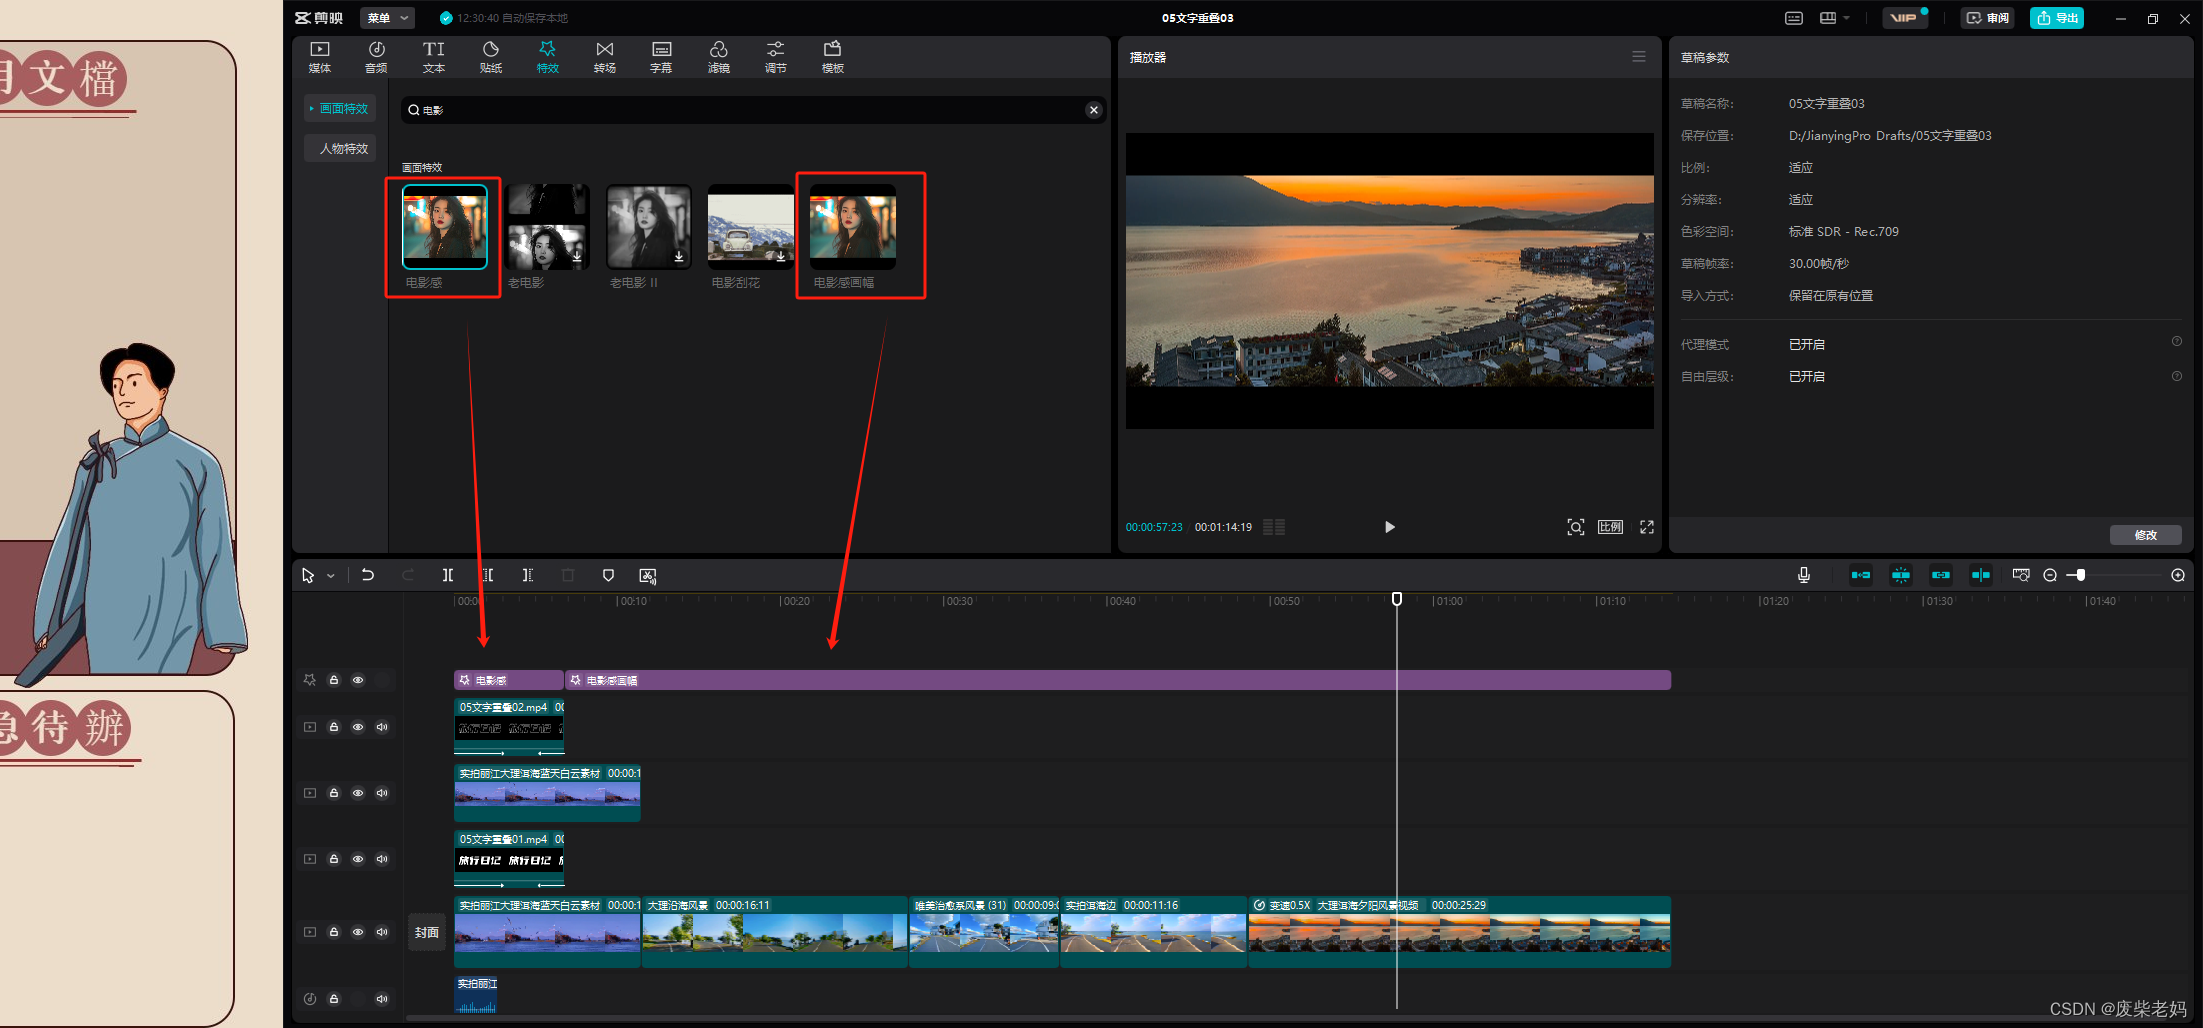2203x1028 pixels.
Task: Click the 修改 button in draft parameters
Action: coord(2145,535)
